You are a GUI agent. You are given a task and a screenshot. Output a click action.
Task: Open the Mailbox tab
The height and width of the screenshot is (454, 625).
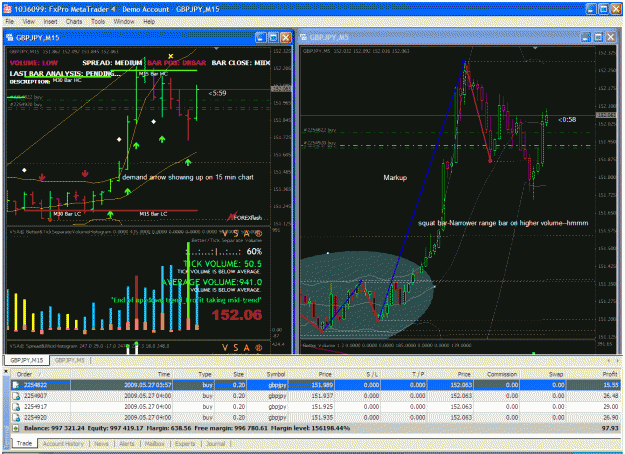pyautogui.click(x=154, y=444)
